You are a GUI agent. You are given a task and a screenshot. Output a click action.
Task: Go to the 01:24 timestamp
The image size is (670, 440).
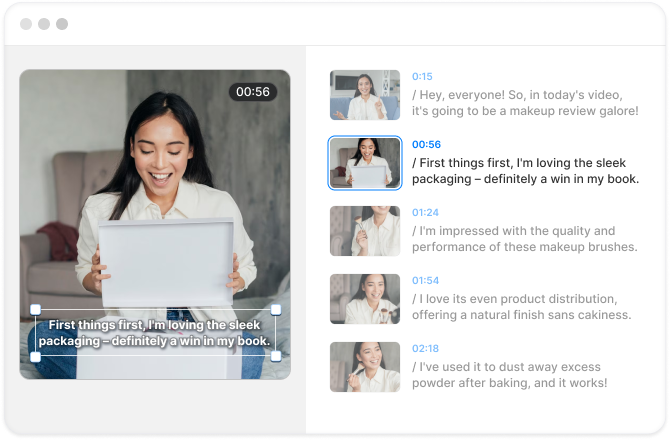pyautogui.click(x=425, y=212)
